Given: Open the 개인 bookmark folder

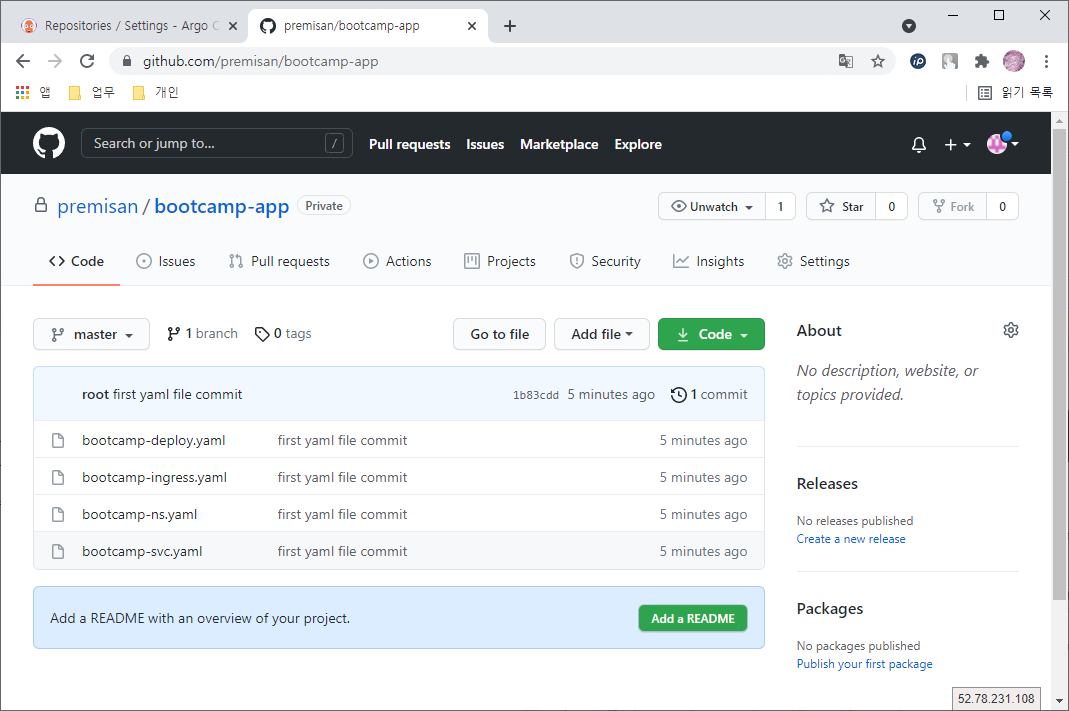Looking at the screenshot, I should pos(155,92).
